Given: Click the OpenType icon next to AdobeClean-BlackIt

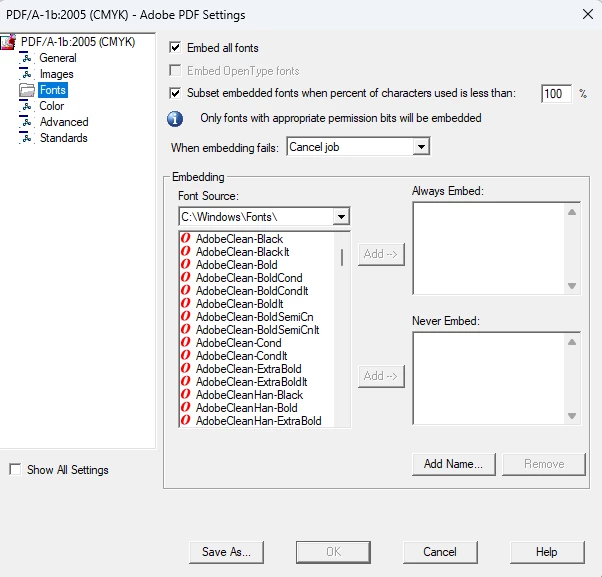Looking at the screenshot, I should [185, 251].
